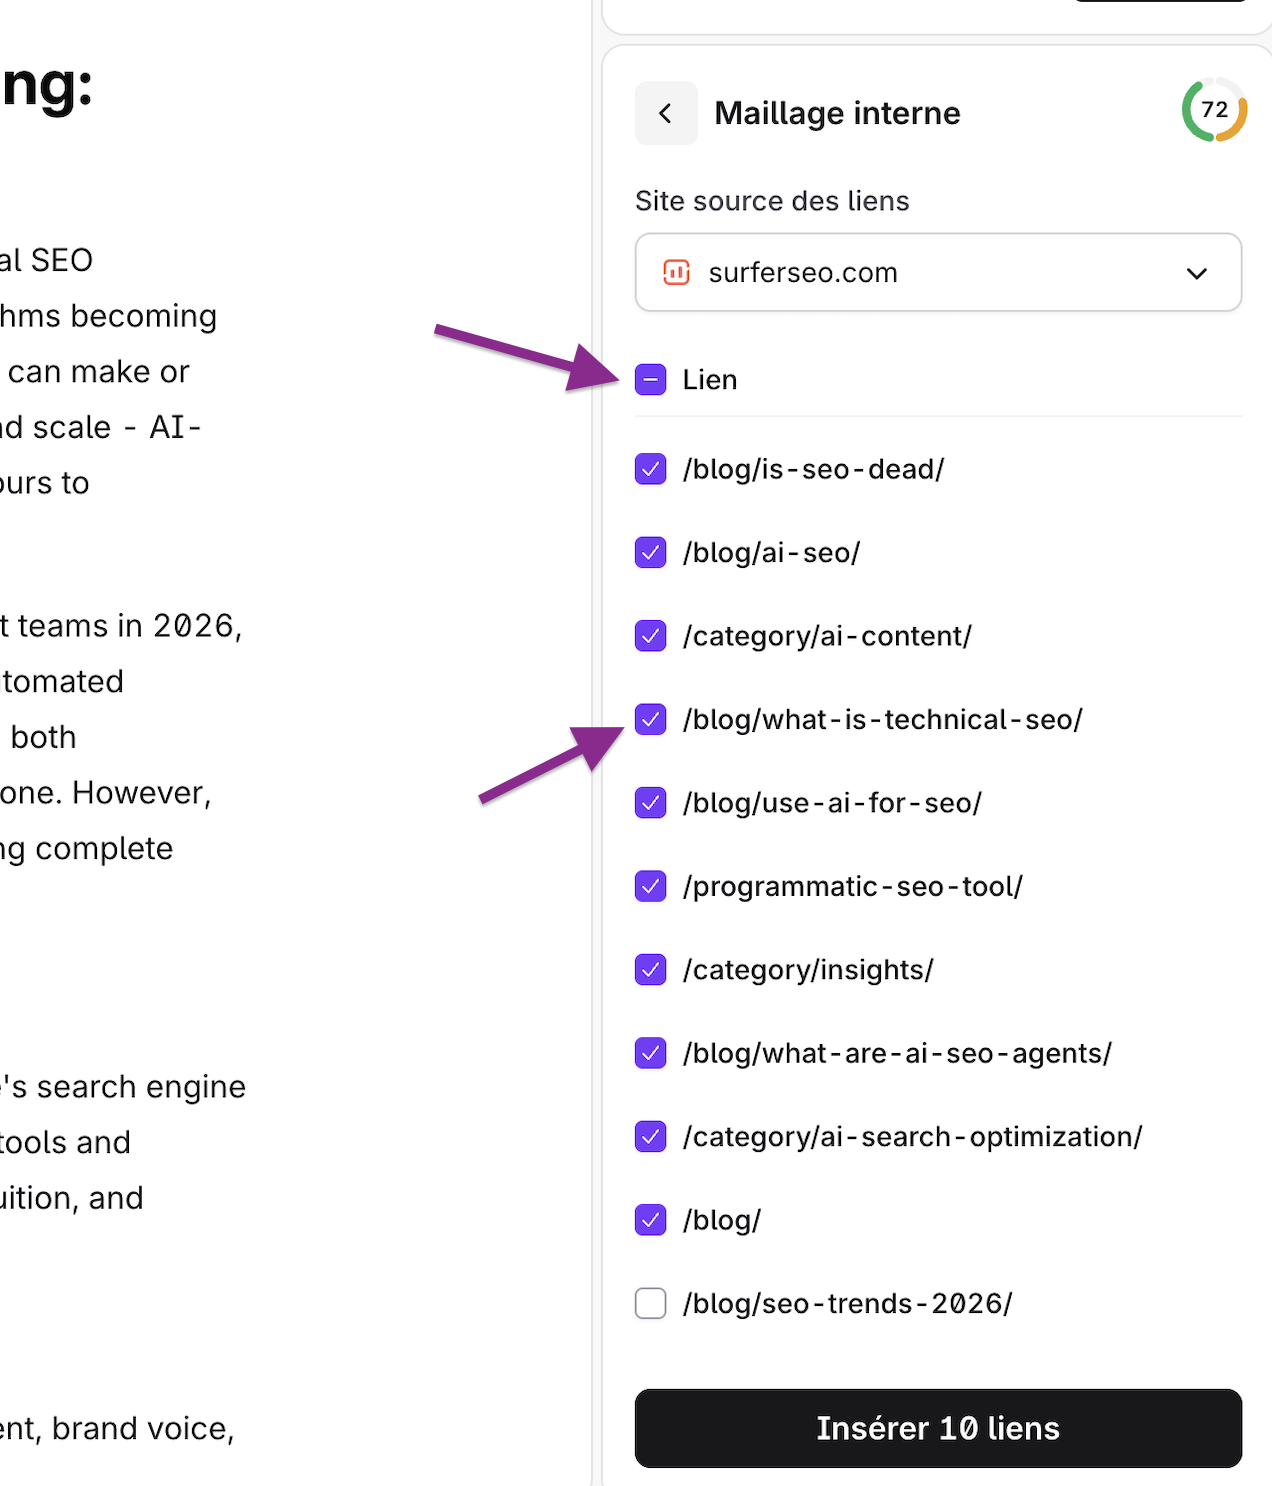Open the surferseo.com source site selector
The image size is (1272, 1486).
point(938,272)
